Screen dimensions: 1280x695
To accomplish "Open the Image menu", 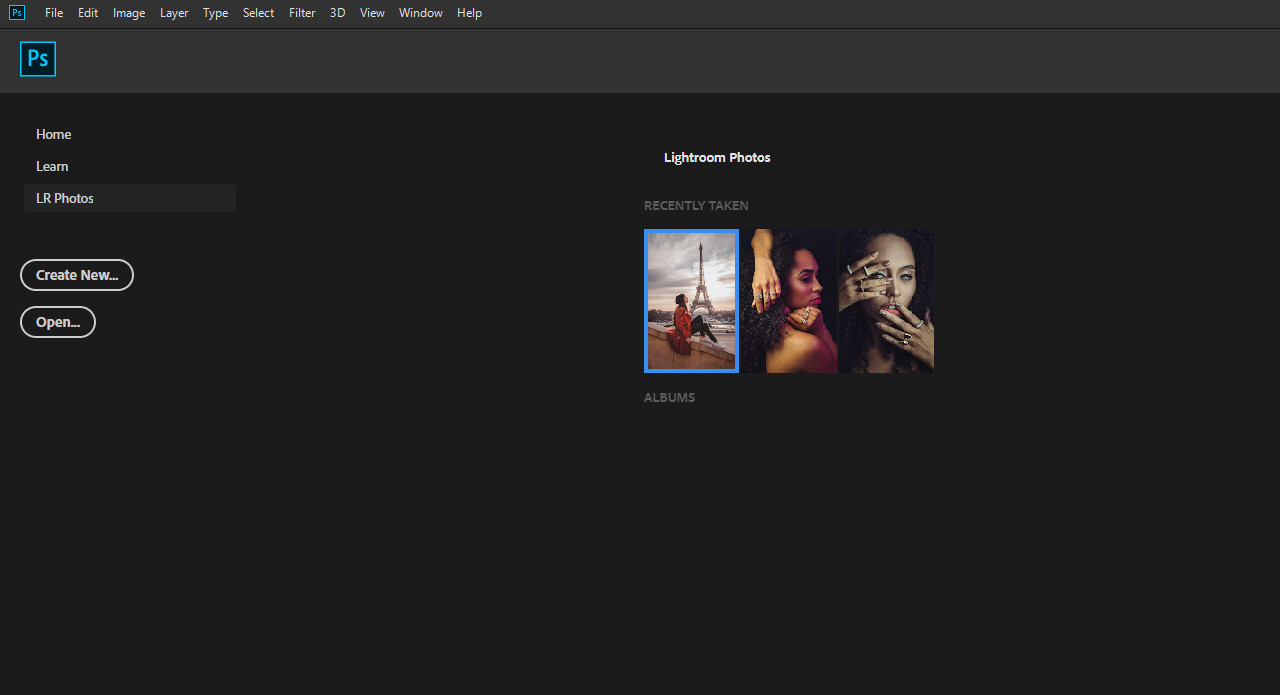I will pyautogui.click(x=129, y=13).
